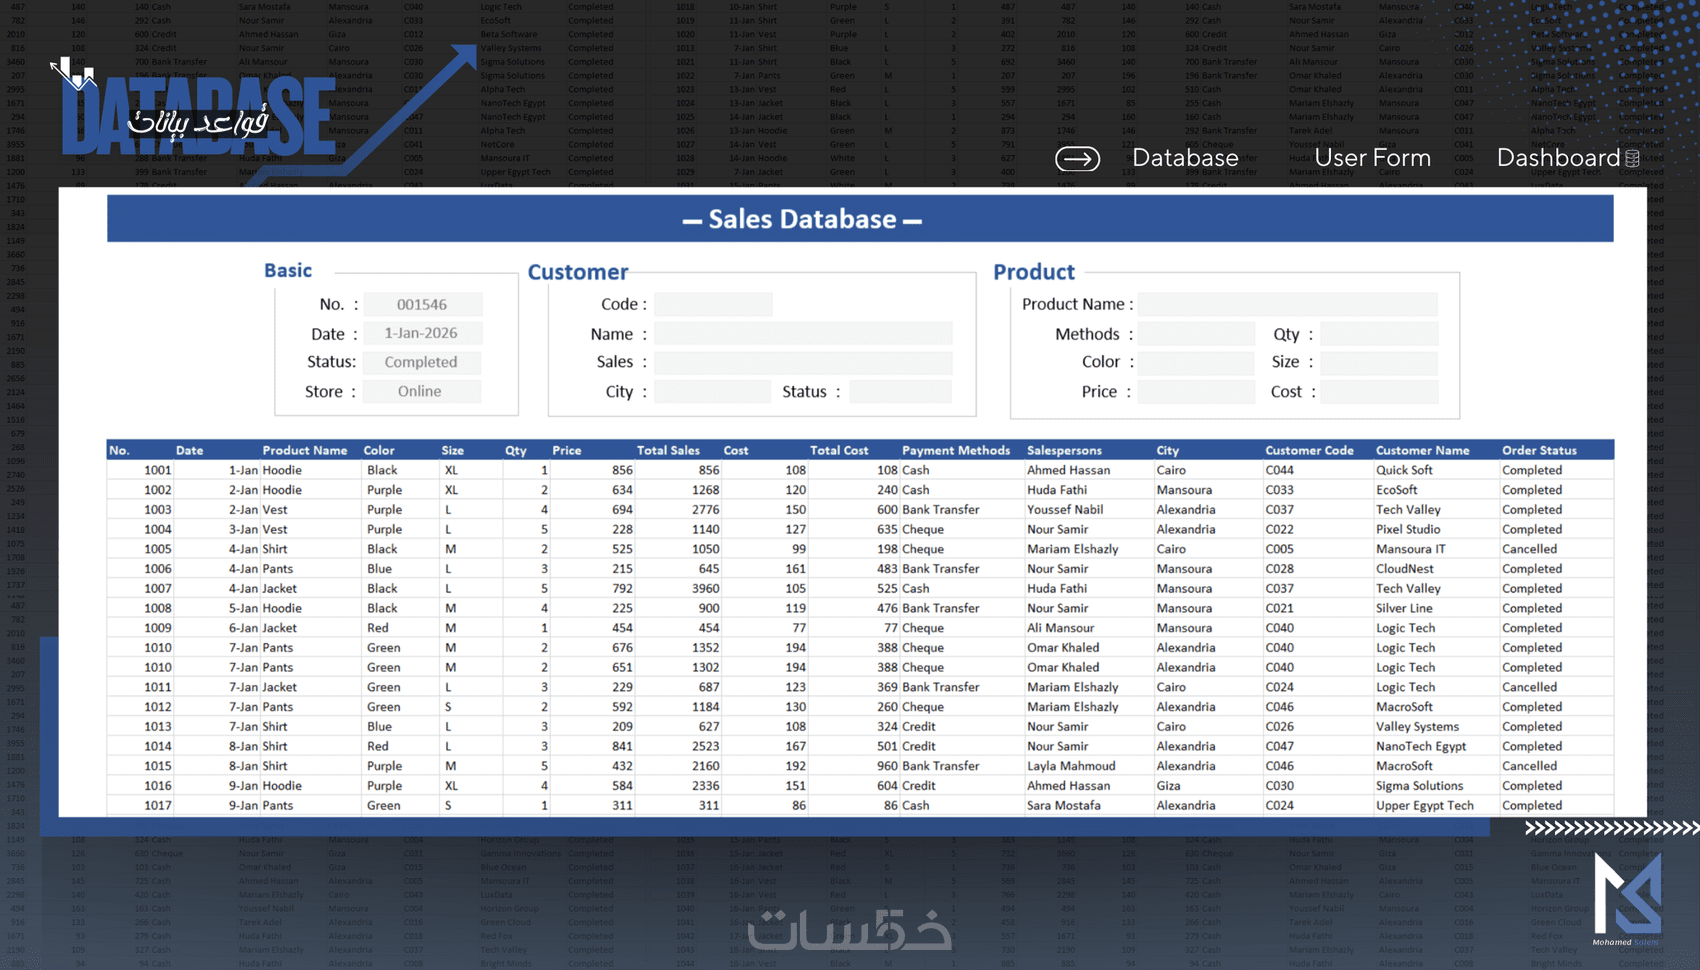The width and height of the screenshot is (1700, 970).
Task: Click customer name cell Valley Systems
Action: tap(1417, 727)
